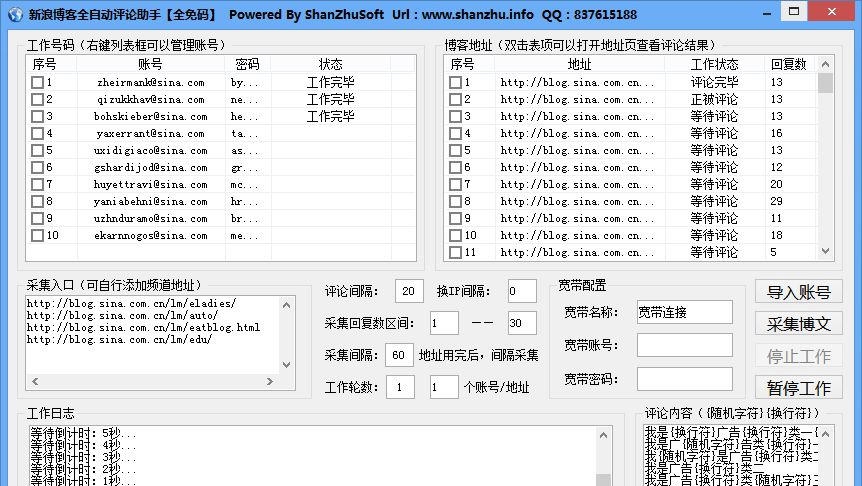Screen dimensions: 862x486
Task: Click scroll-up arrow of 工作日志 log
Action: click(603, 435)
